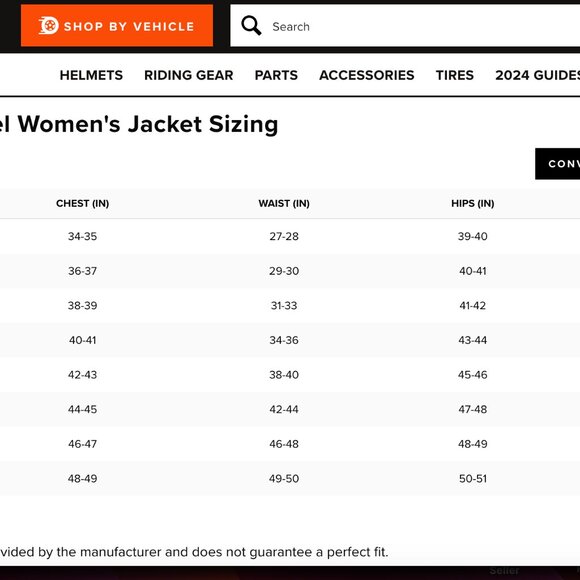Screen dimensions: 580x580
Task: Select hips value 50-51
Action: click(473, 479)
